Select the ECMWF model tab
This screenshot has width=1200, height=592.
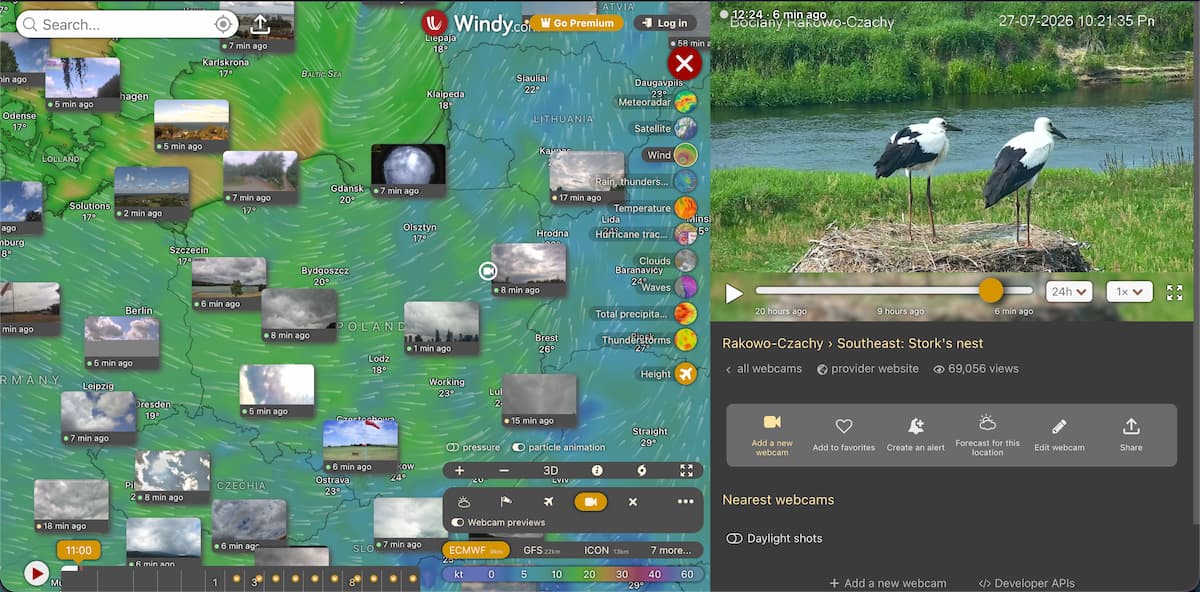pos(476,550)
